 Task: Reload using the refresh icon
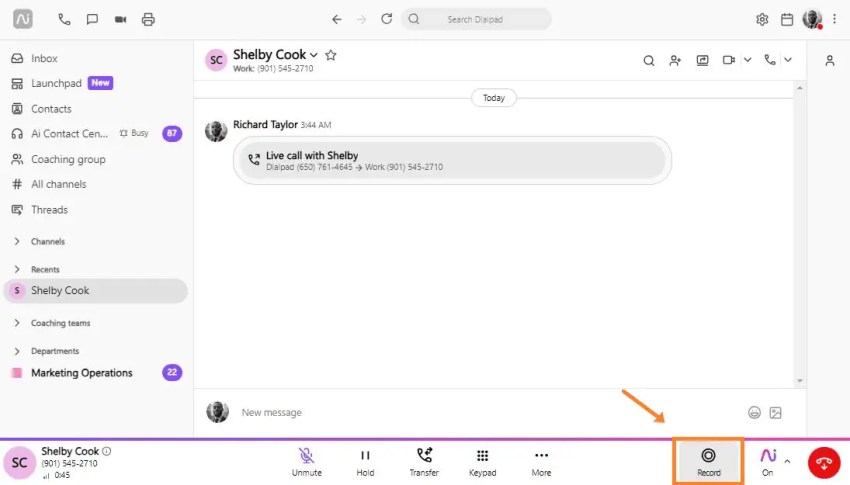click(x=387, y=19)
